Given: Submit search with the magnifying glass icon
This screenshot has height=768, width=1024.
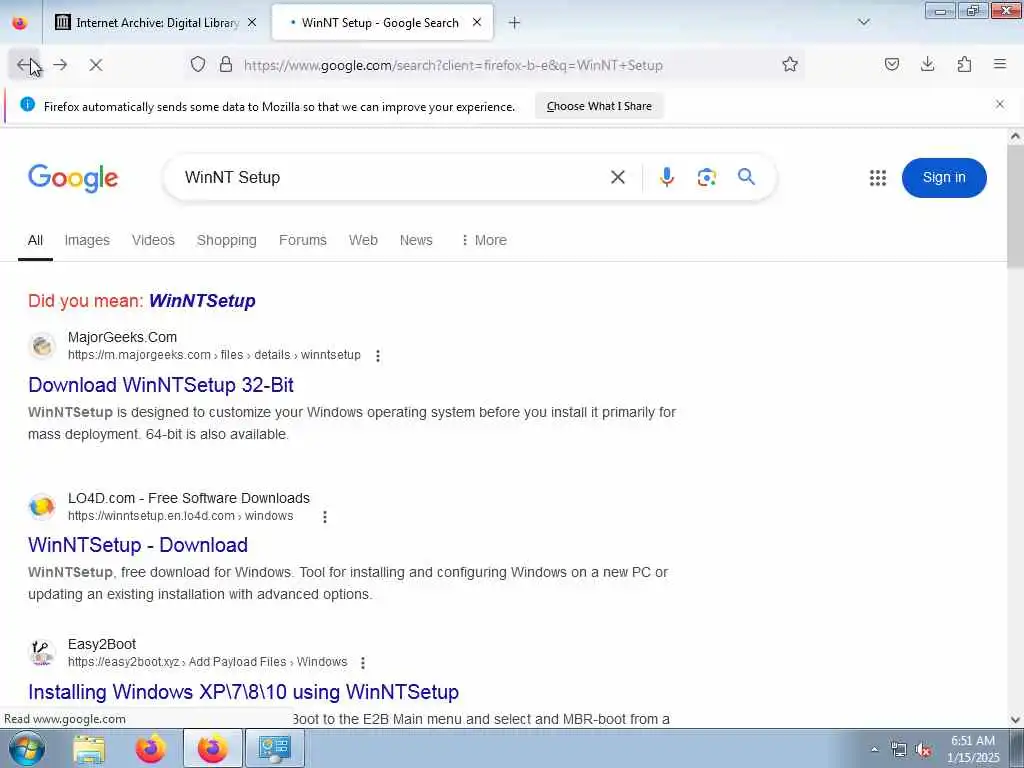Looking at the screenshot, I should coord(746,176).
